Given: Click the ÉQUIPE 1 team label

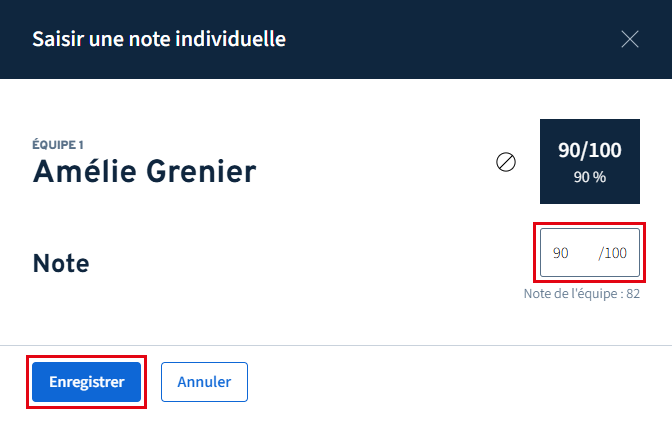Looking at the screenshot, I should click(58, 145).
